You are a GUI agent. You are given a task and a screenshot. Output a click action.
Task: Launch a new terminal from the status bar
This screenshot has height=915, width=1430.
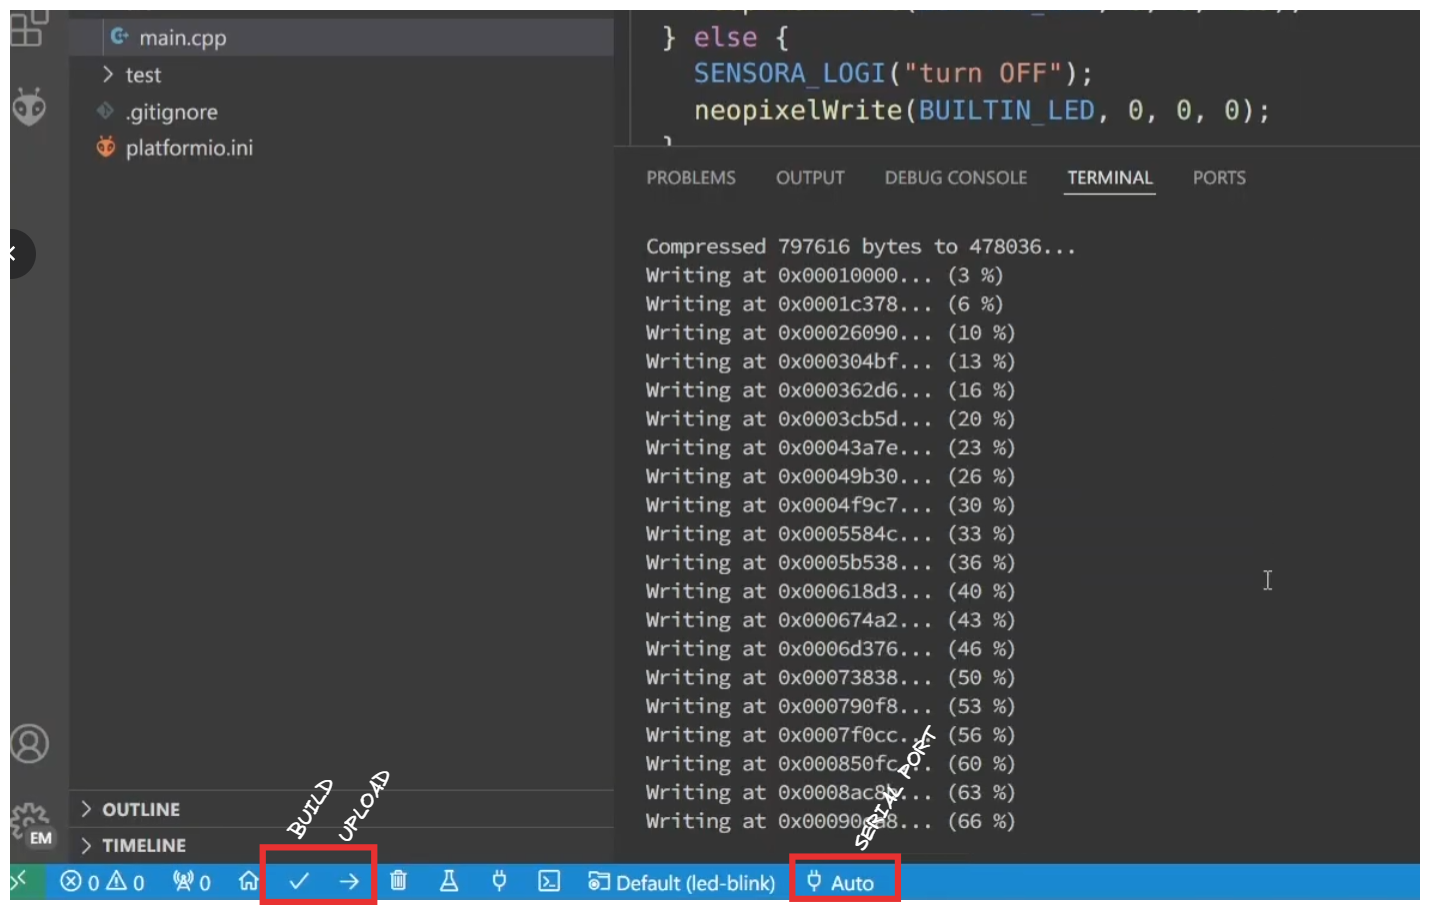click(548, 882)
